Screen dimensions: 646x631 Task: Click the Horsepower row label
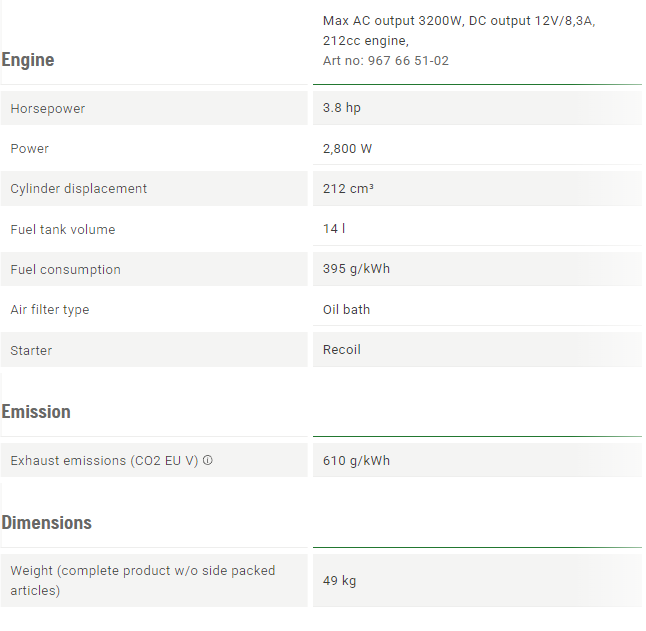[48, 108]
